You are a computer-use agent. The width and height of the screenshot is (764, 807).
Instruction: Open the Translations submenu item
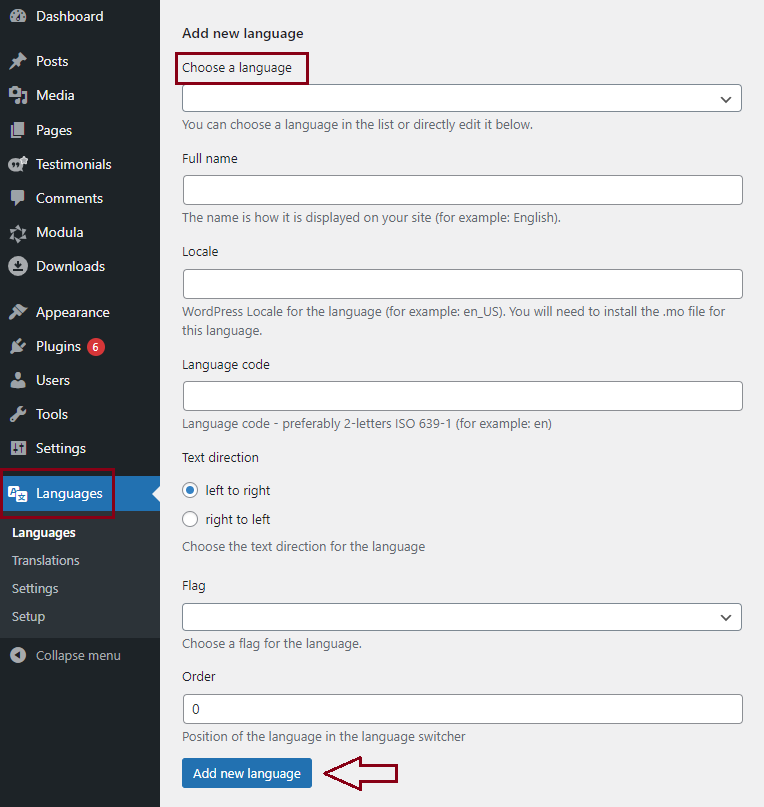pos(46,561)
